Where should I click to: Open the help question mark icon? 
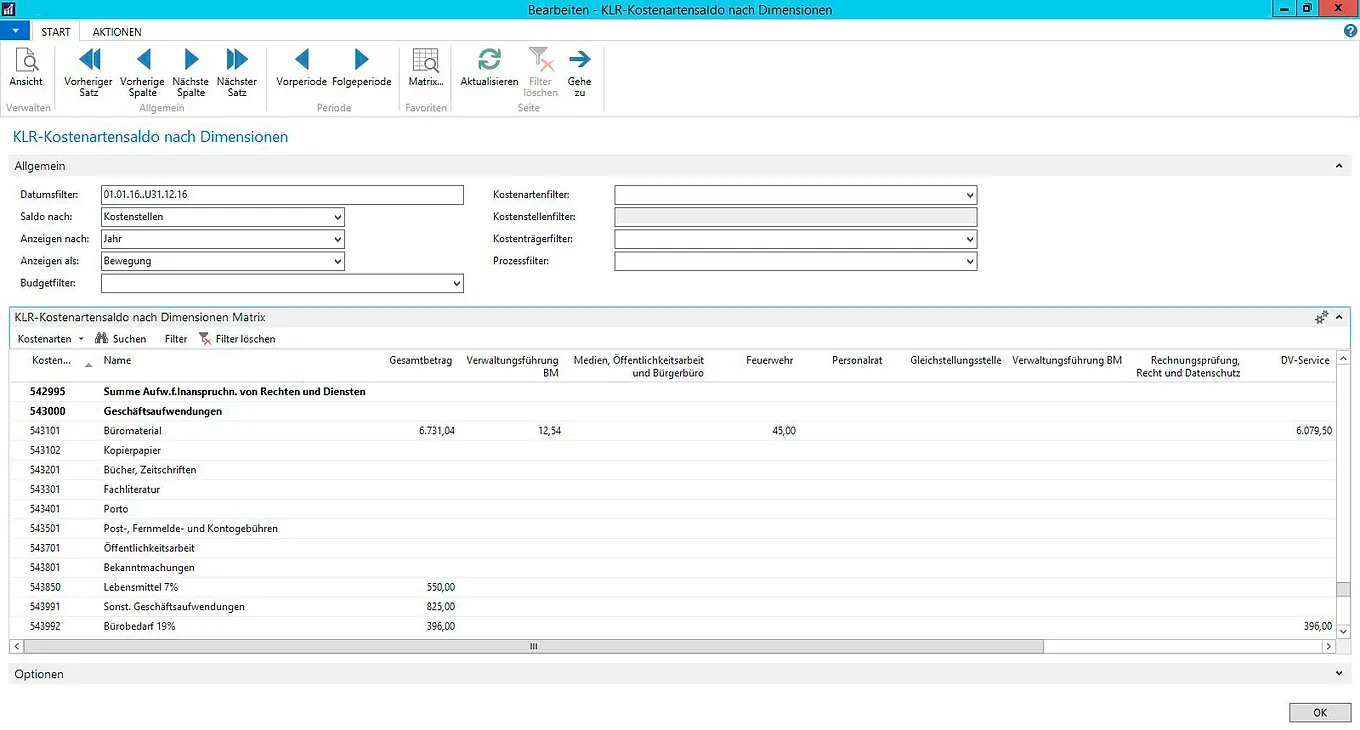click(1350, 32)
